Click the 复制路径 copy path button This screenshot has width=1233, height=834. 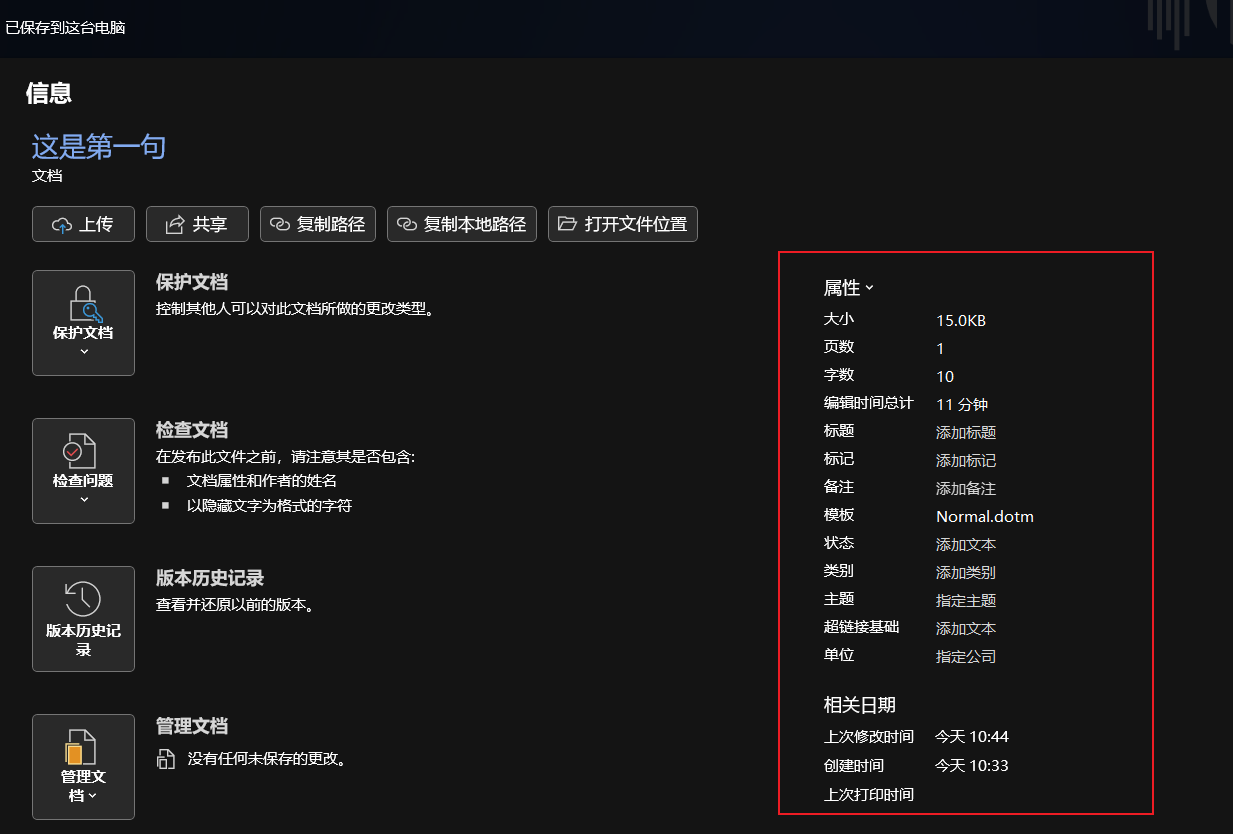tap(318, 224)
